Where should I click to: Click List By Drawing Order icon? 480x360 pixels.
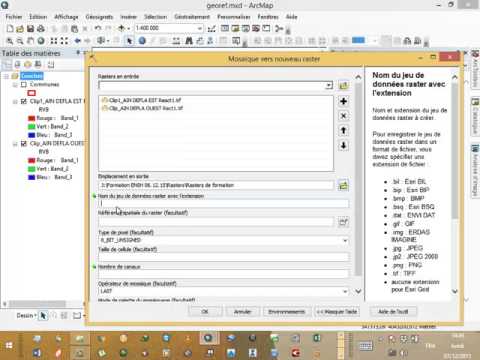click(x=7, y=64)
